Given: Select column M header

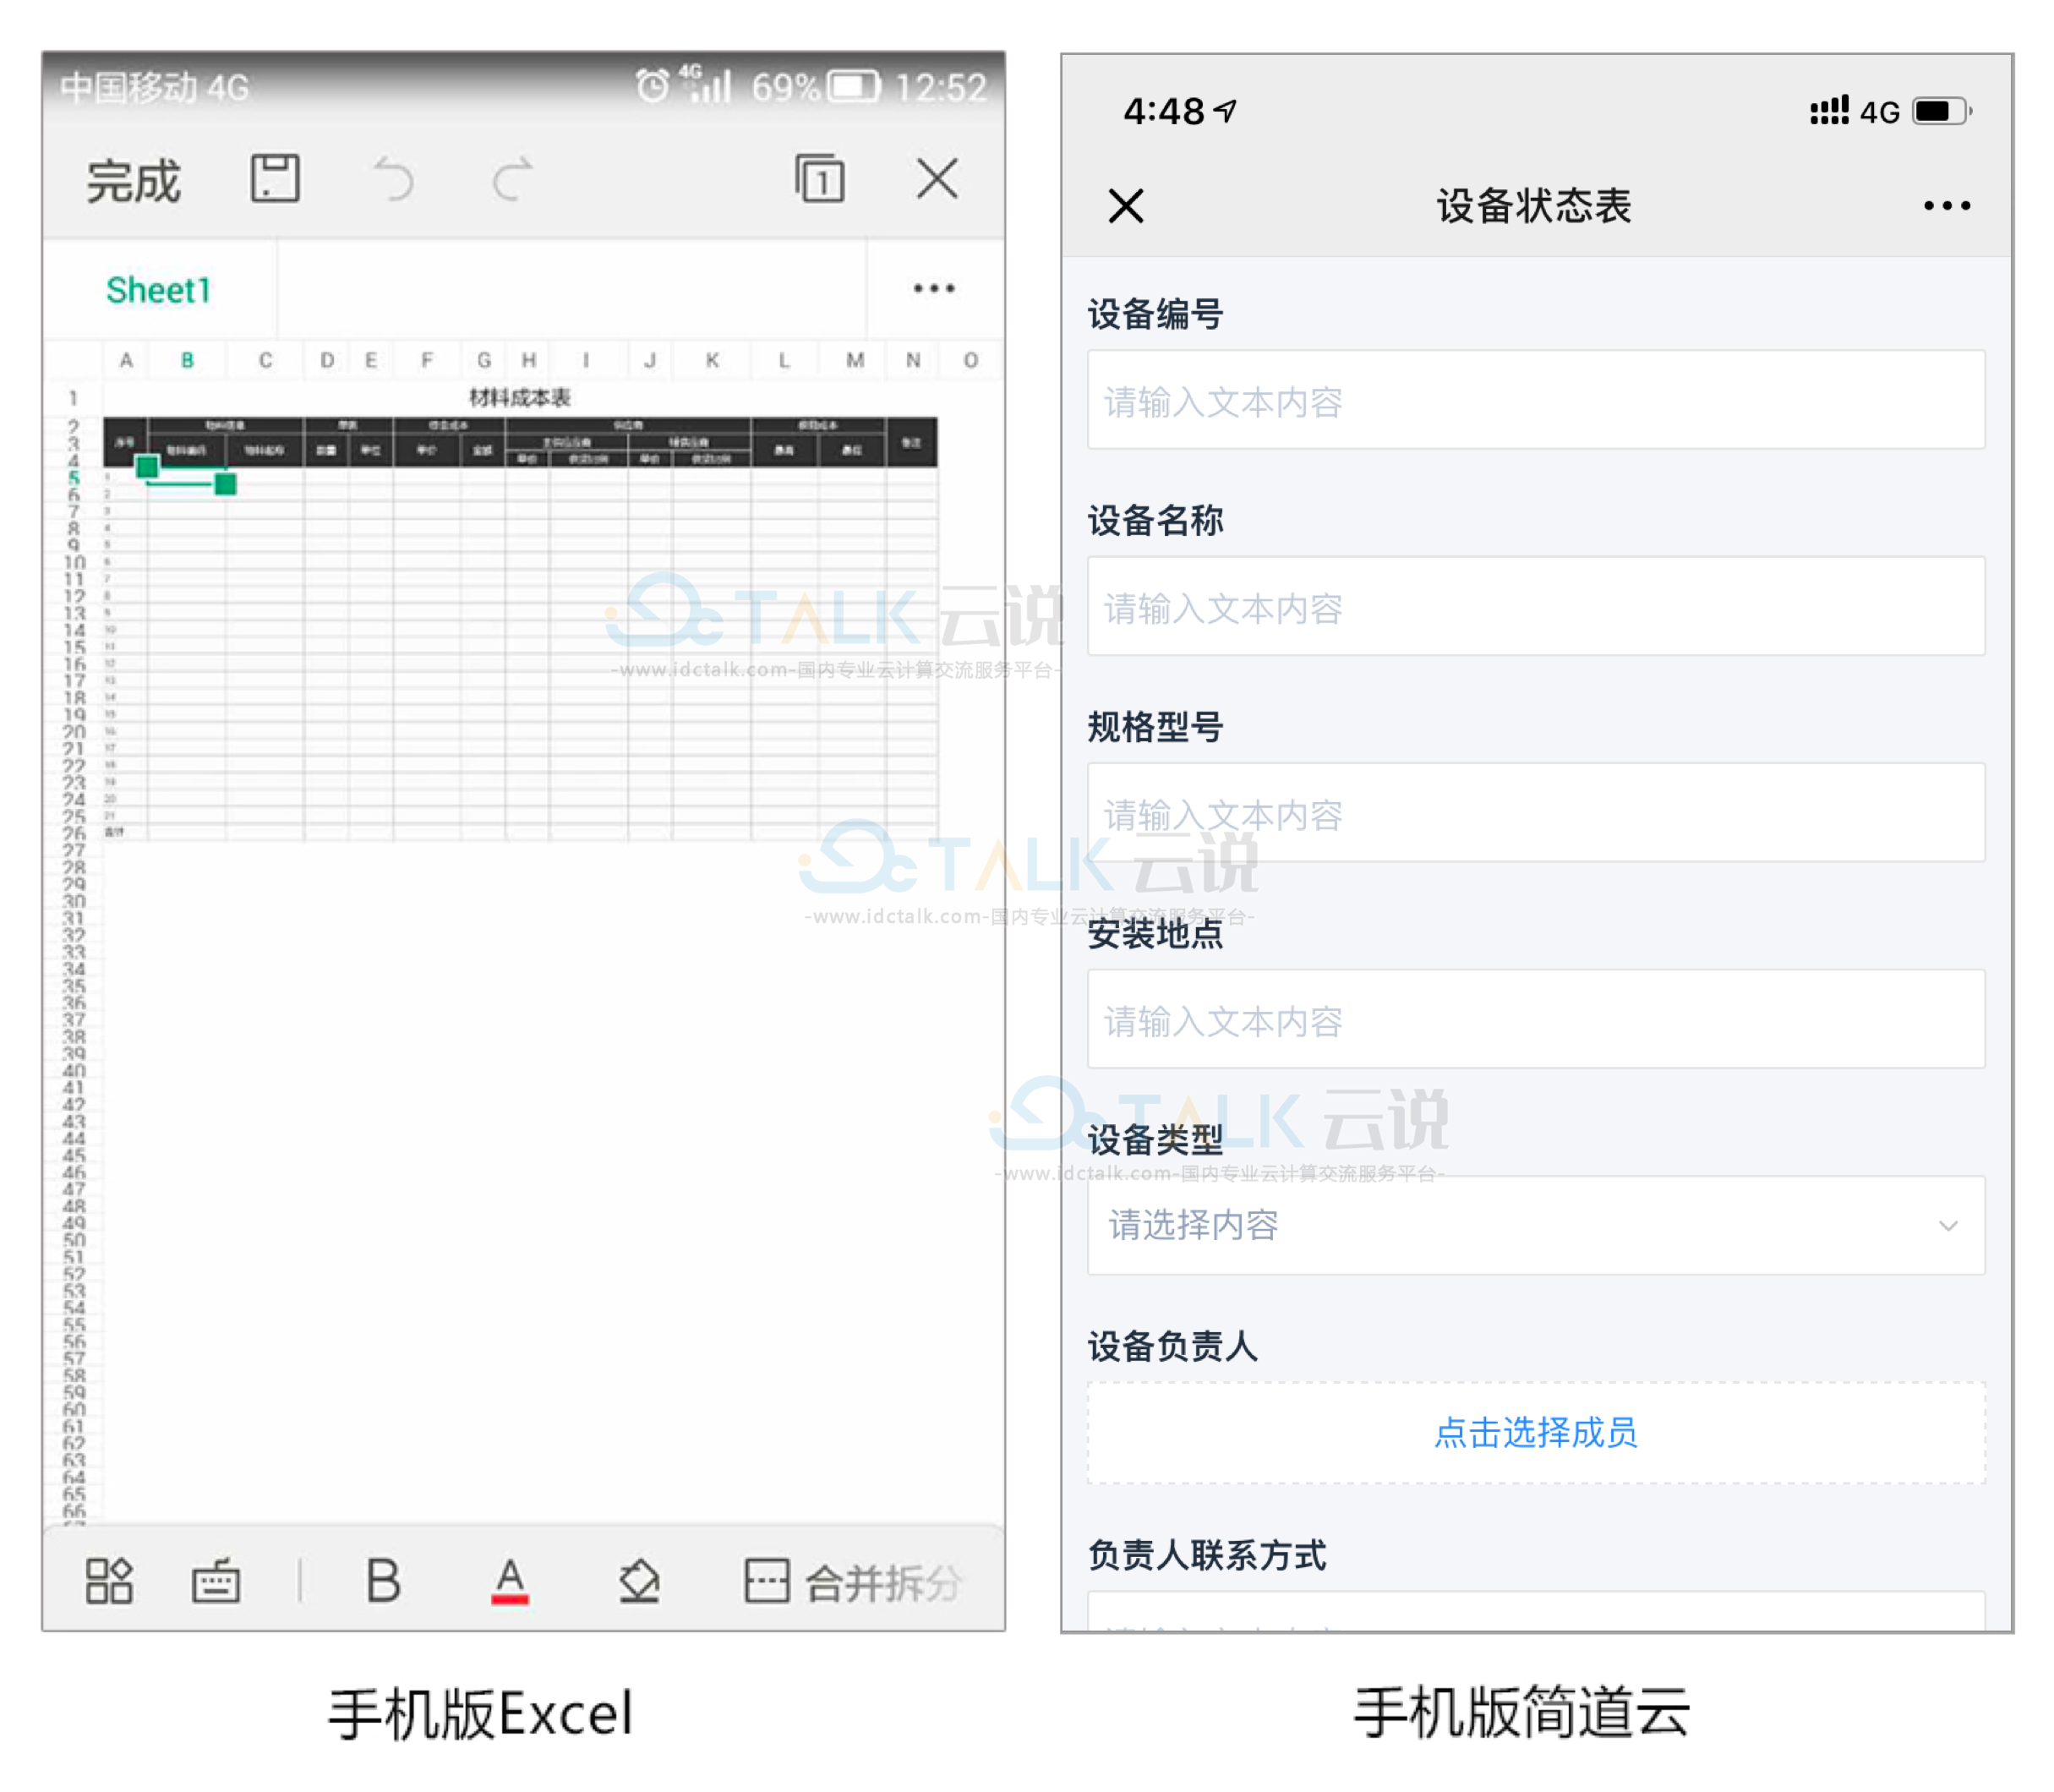Looking at the screenshot, I should (x=854, y=360).
